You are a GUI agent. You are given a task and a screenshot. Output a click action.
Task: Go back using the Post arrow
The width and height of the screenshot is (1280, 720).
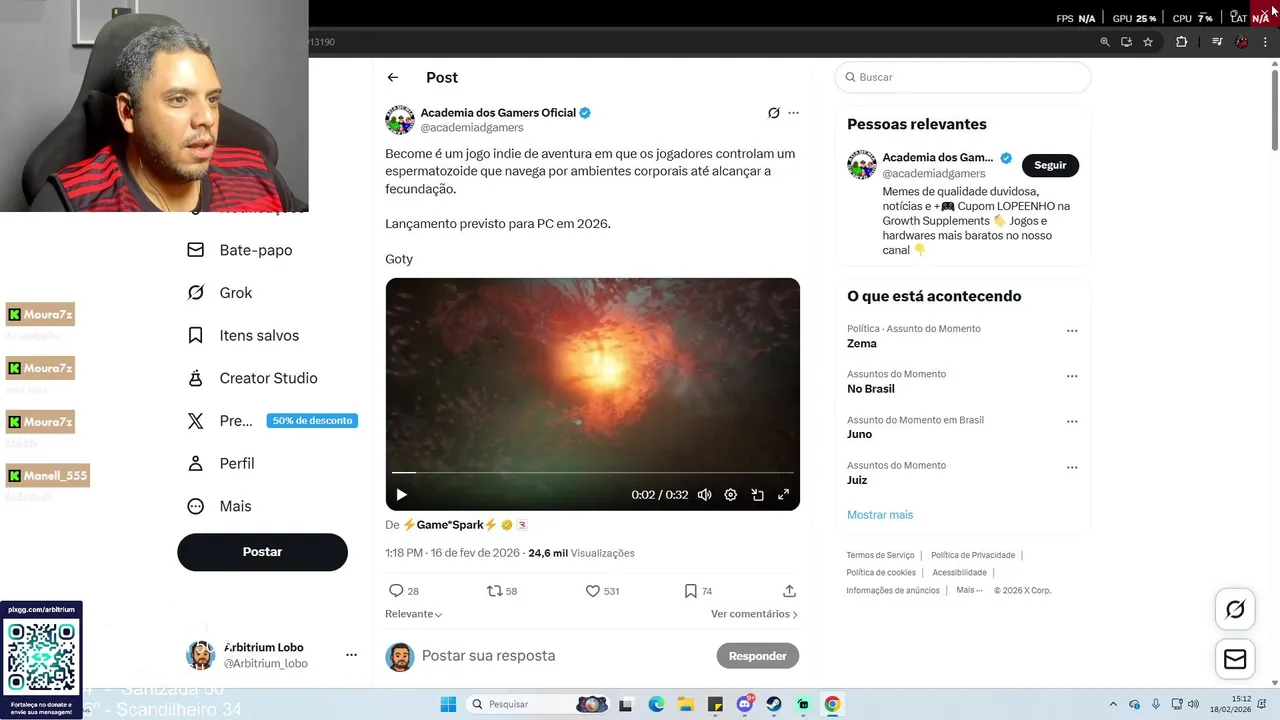point(393,77)
